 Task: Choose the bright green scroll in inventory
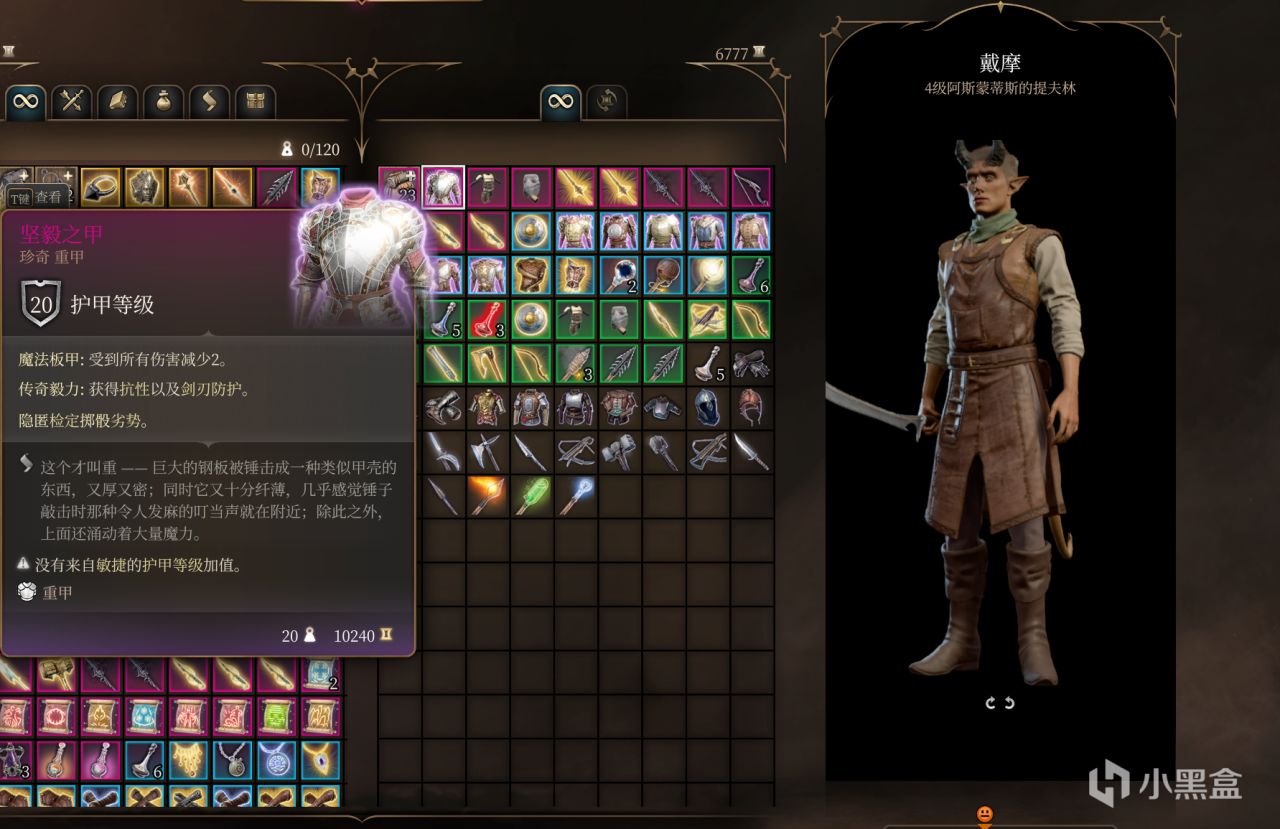pos(276,717)
